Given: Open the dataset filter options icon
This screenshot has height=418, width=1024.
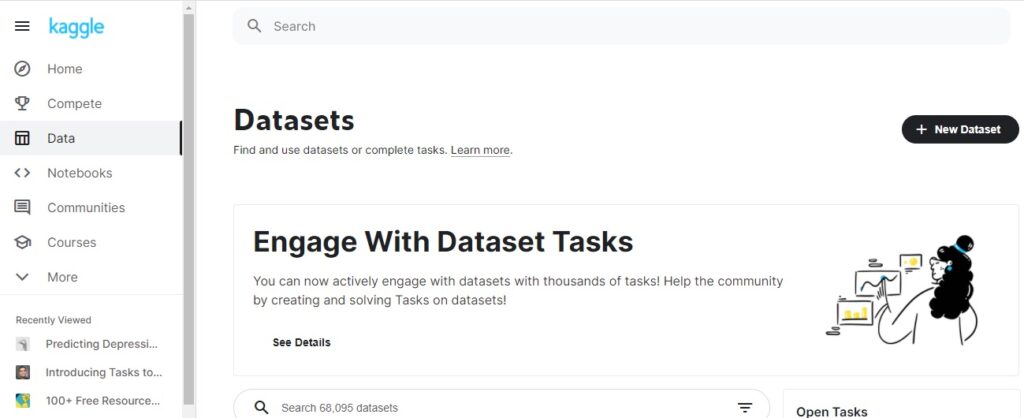Looking at the screenshot, I should pos(745,408).
